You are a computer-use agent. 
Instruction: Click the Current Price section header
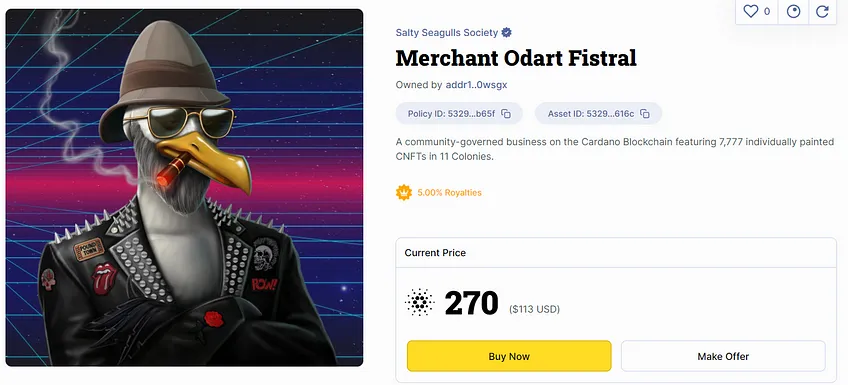435,253
